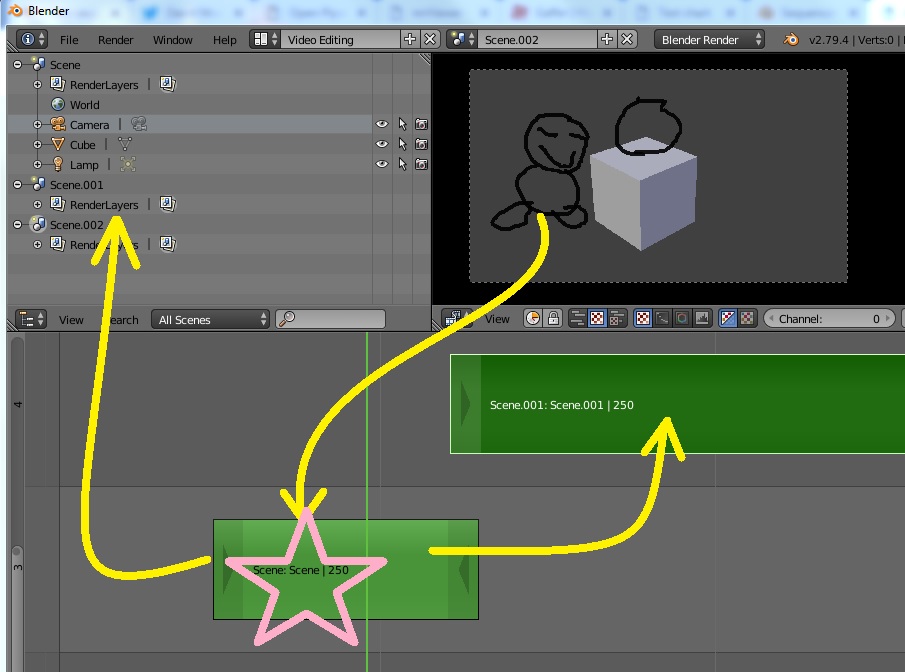Collapse the Scene.001 tree node

[17, 185]
